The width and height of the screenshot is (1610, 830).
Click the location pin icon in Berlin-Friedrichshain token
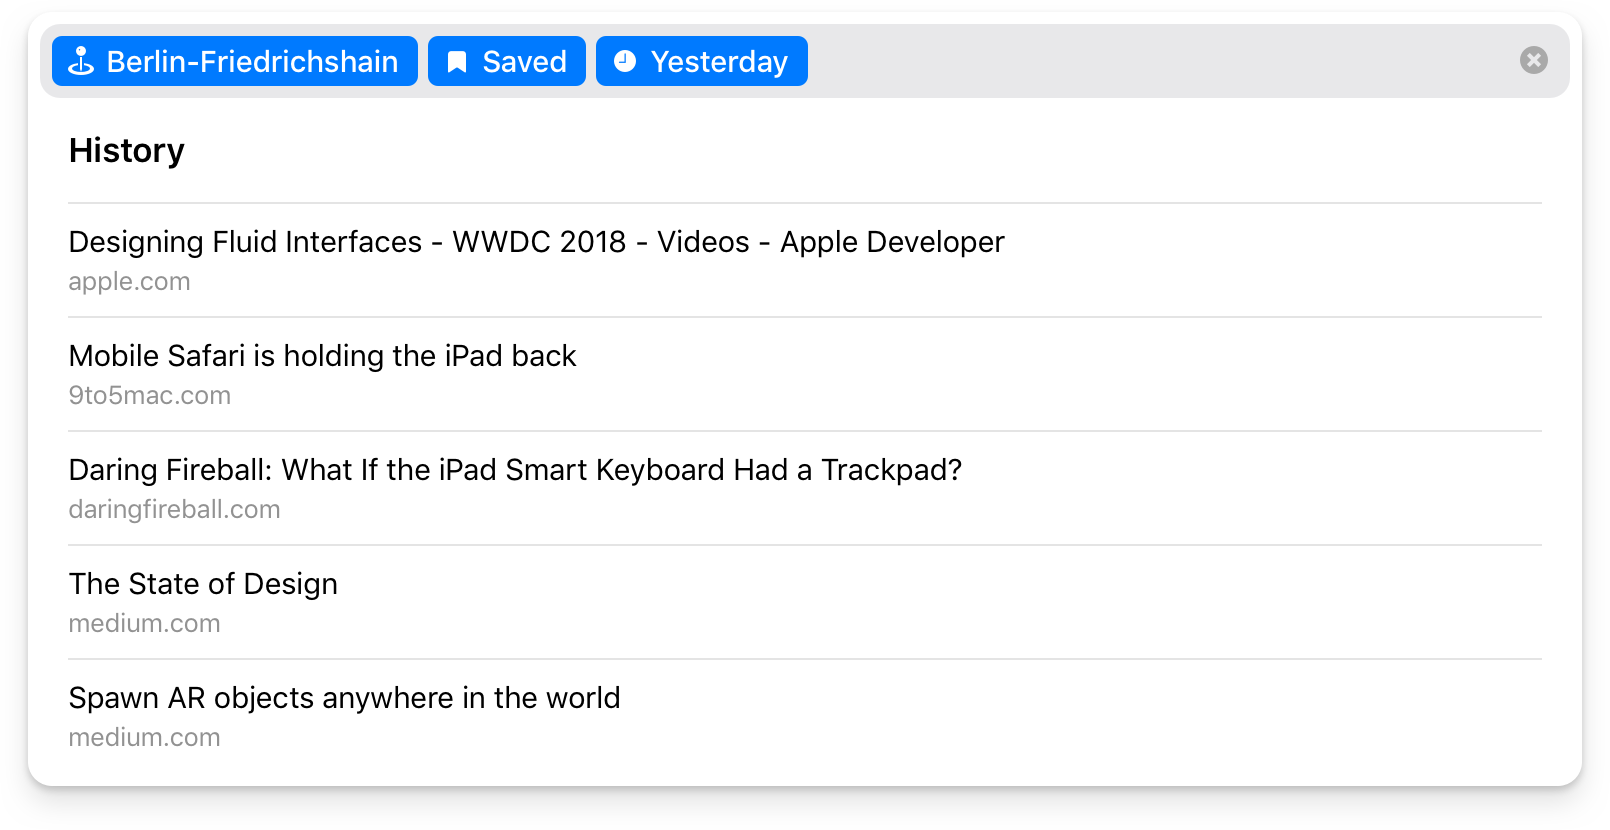click(80, 62)
